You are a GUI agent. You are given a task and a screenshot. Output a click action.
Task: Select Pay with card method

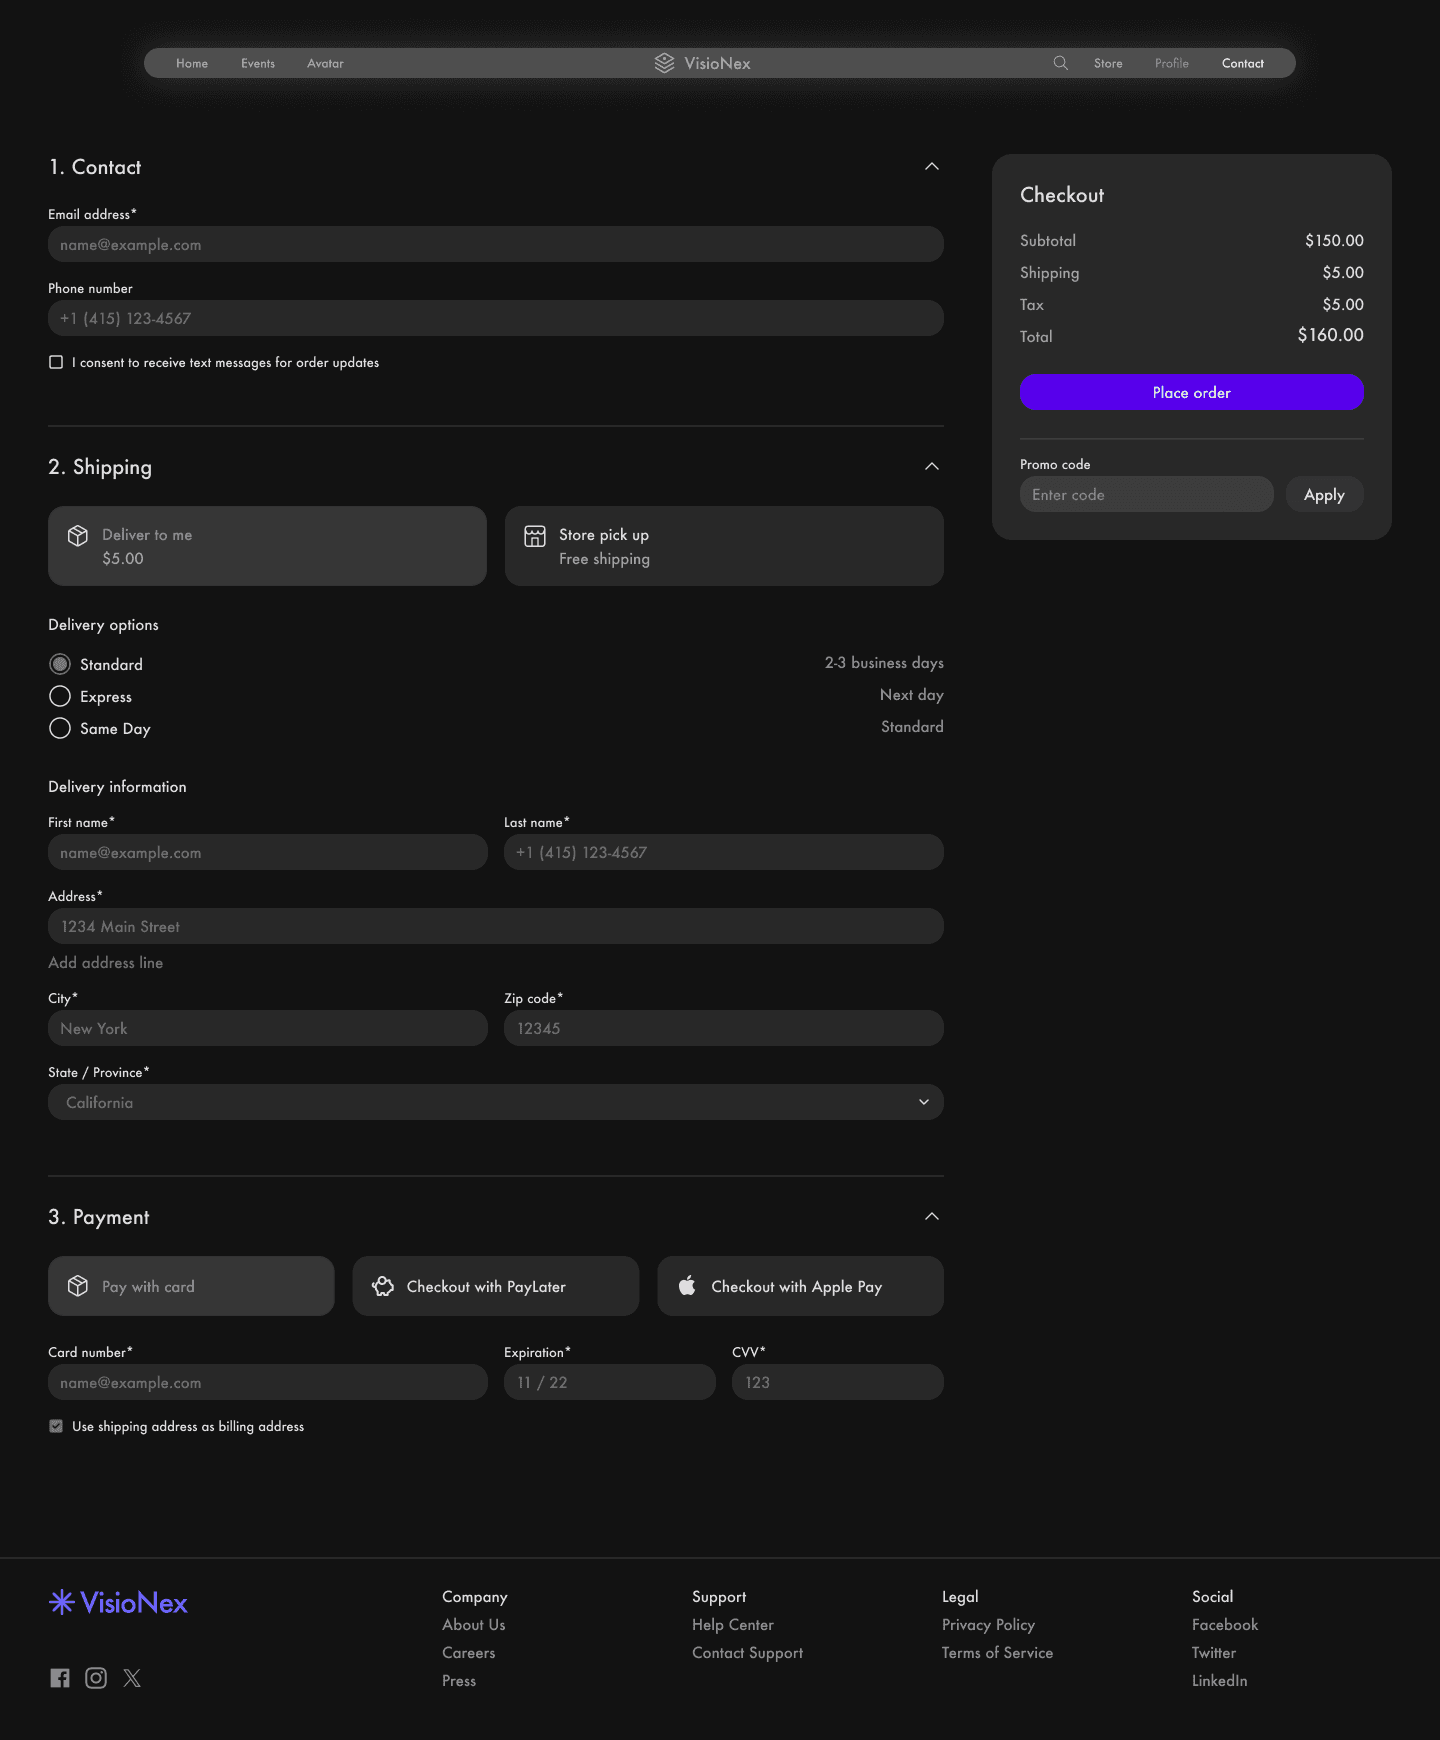(191, 1286)
